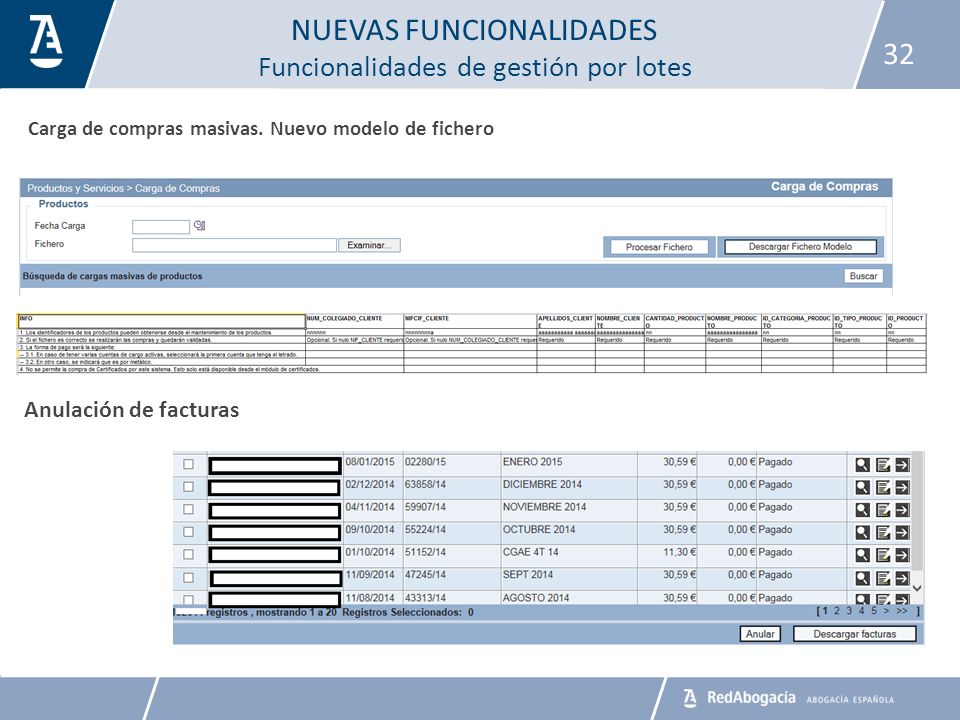Click the Buscar button

point(863,276)
